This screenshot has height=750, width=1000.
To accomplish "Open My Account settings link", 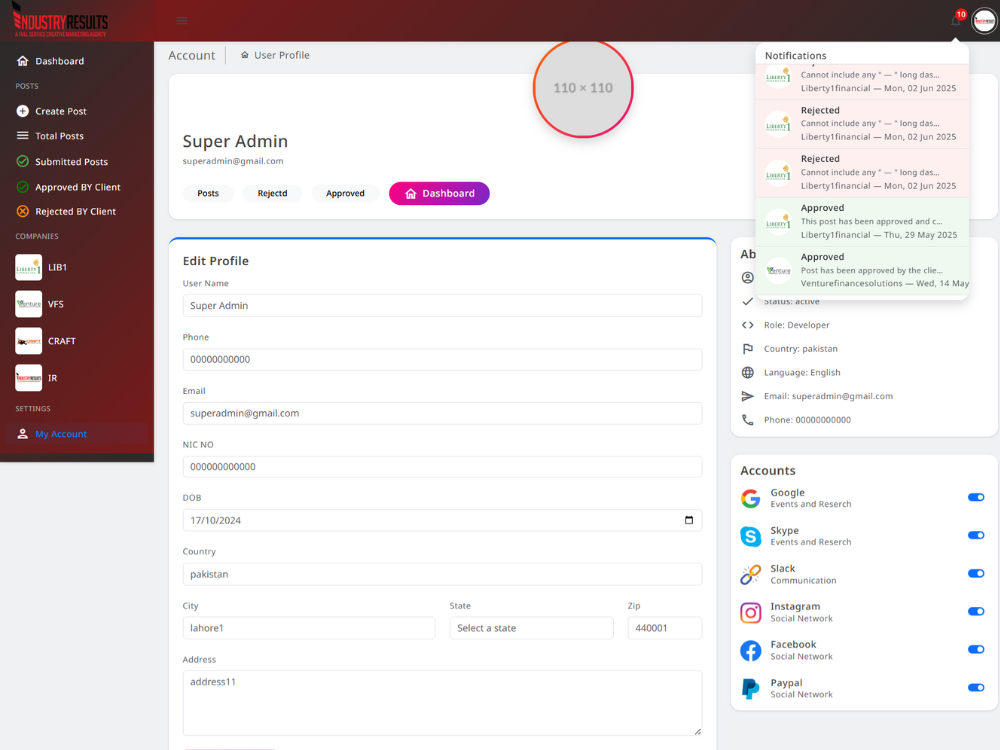I will tap(77, 434).
